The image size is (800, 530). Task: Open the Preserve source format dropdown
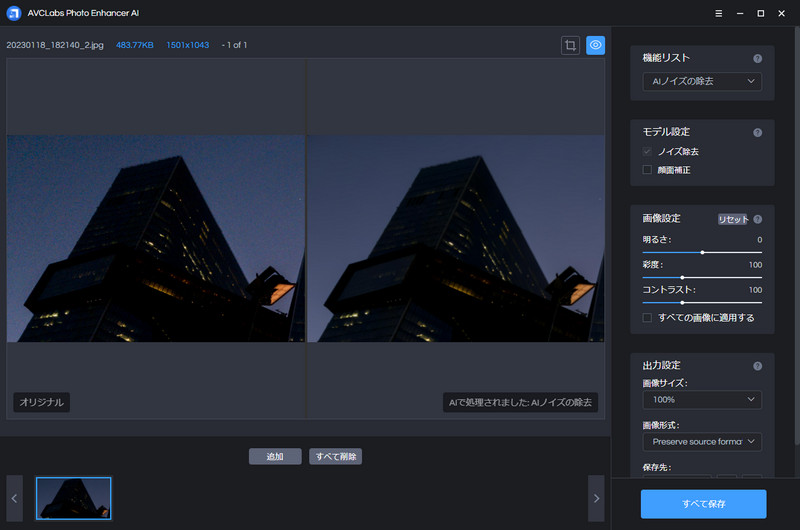point(701,441)
